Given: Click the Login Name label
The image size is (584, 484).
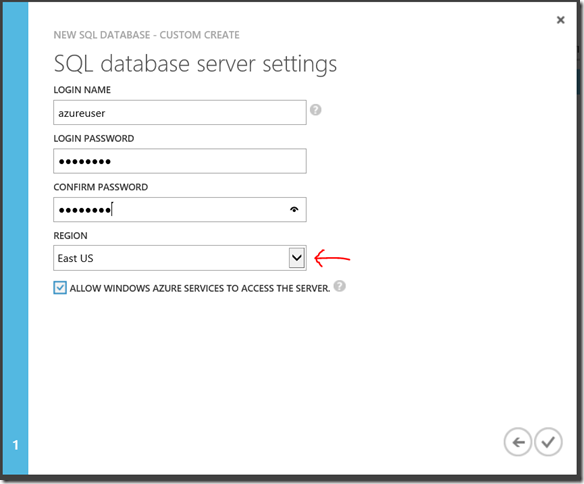Looking at the screenshot, I should 82,90.
